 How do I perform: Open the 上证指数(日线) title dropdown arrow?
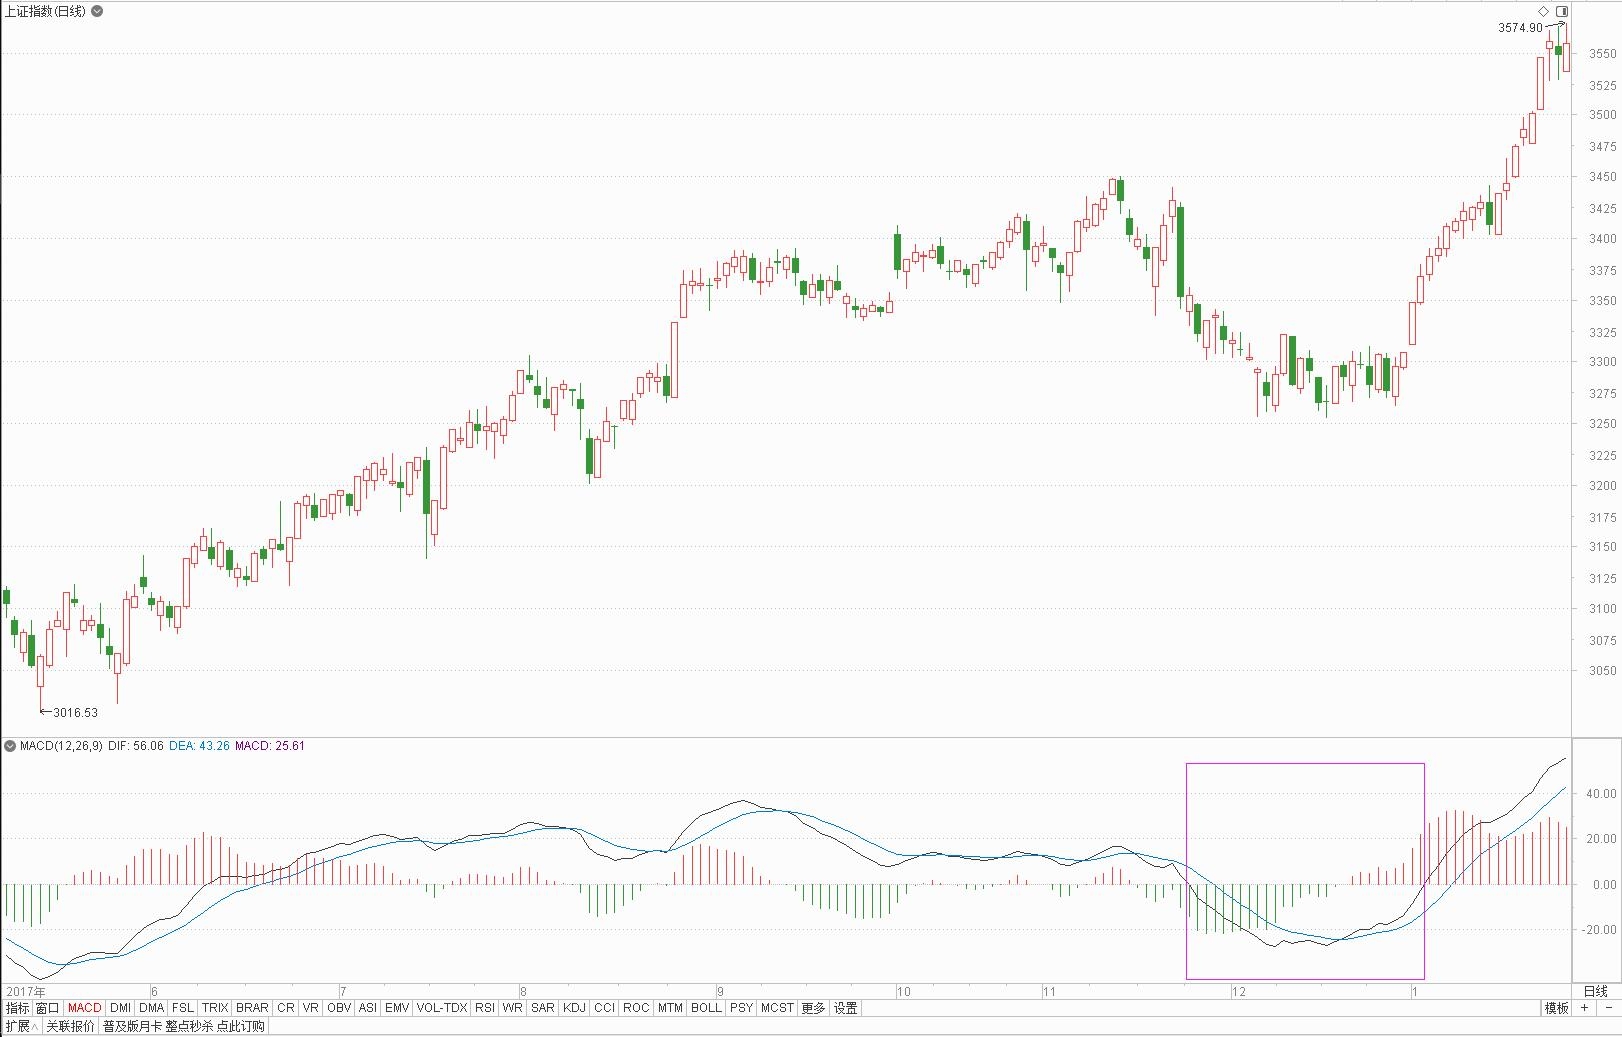tap(97, 12)
